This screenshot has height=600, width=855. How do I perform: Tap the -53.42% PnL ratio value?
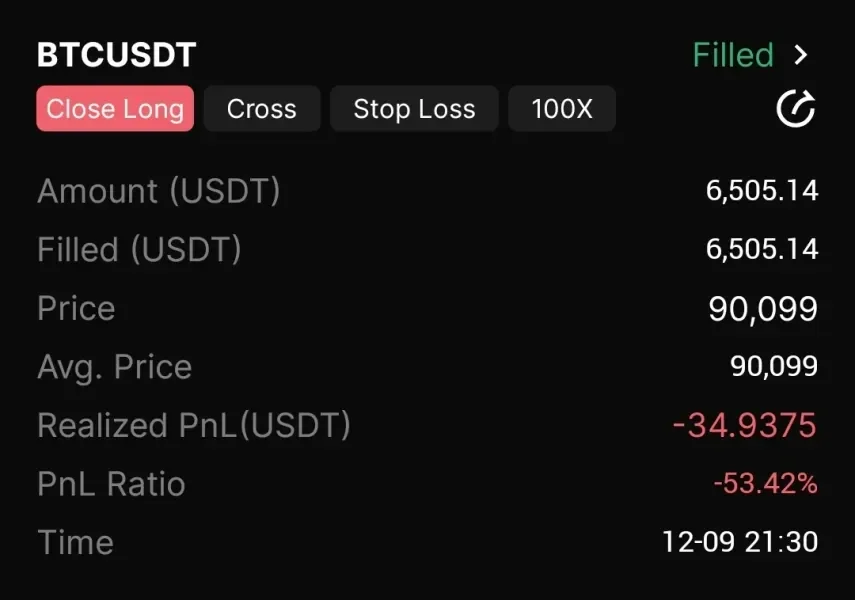pos(765,484)
